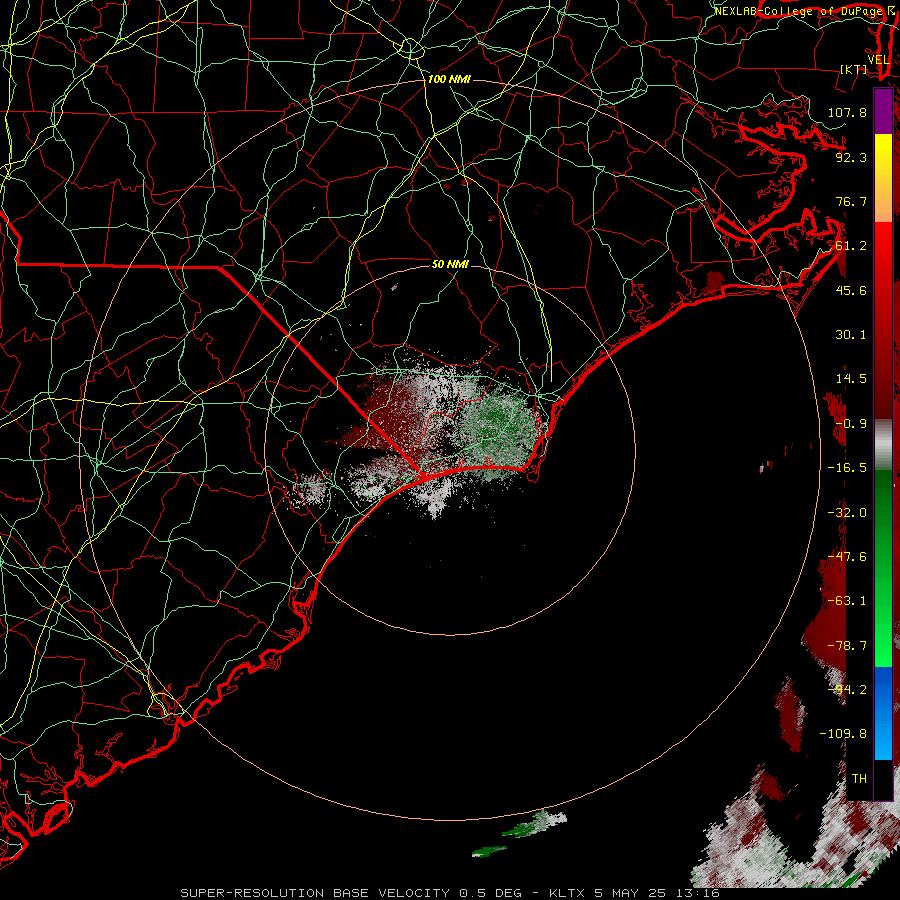Click the TH threshold label in legend
The width and height of the screenshot is (900, 900).
859,779
